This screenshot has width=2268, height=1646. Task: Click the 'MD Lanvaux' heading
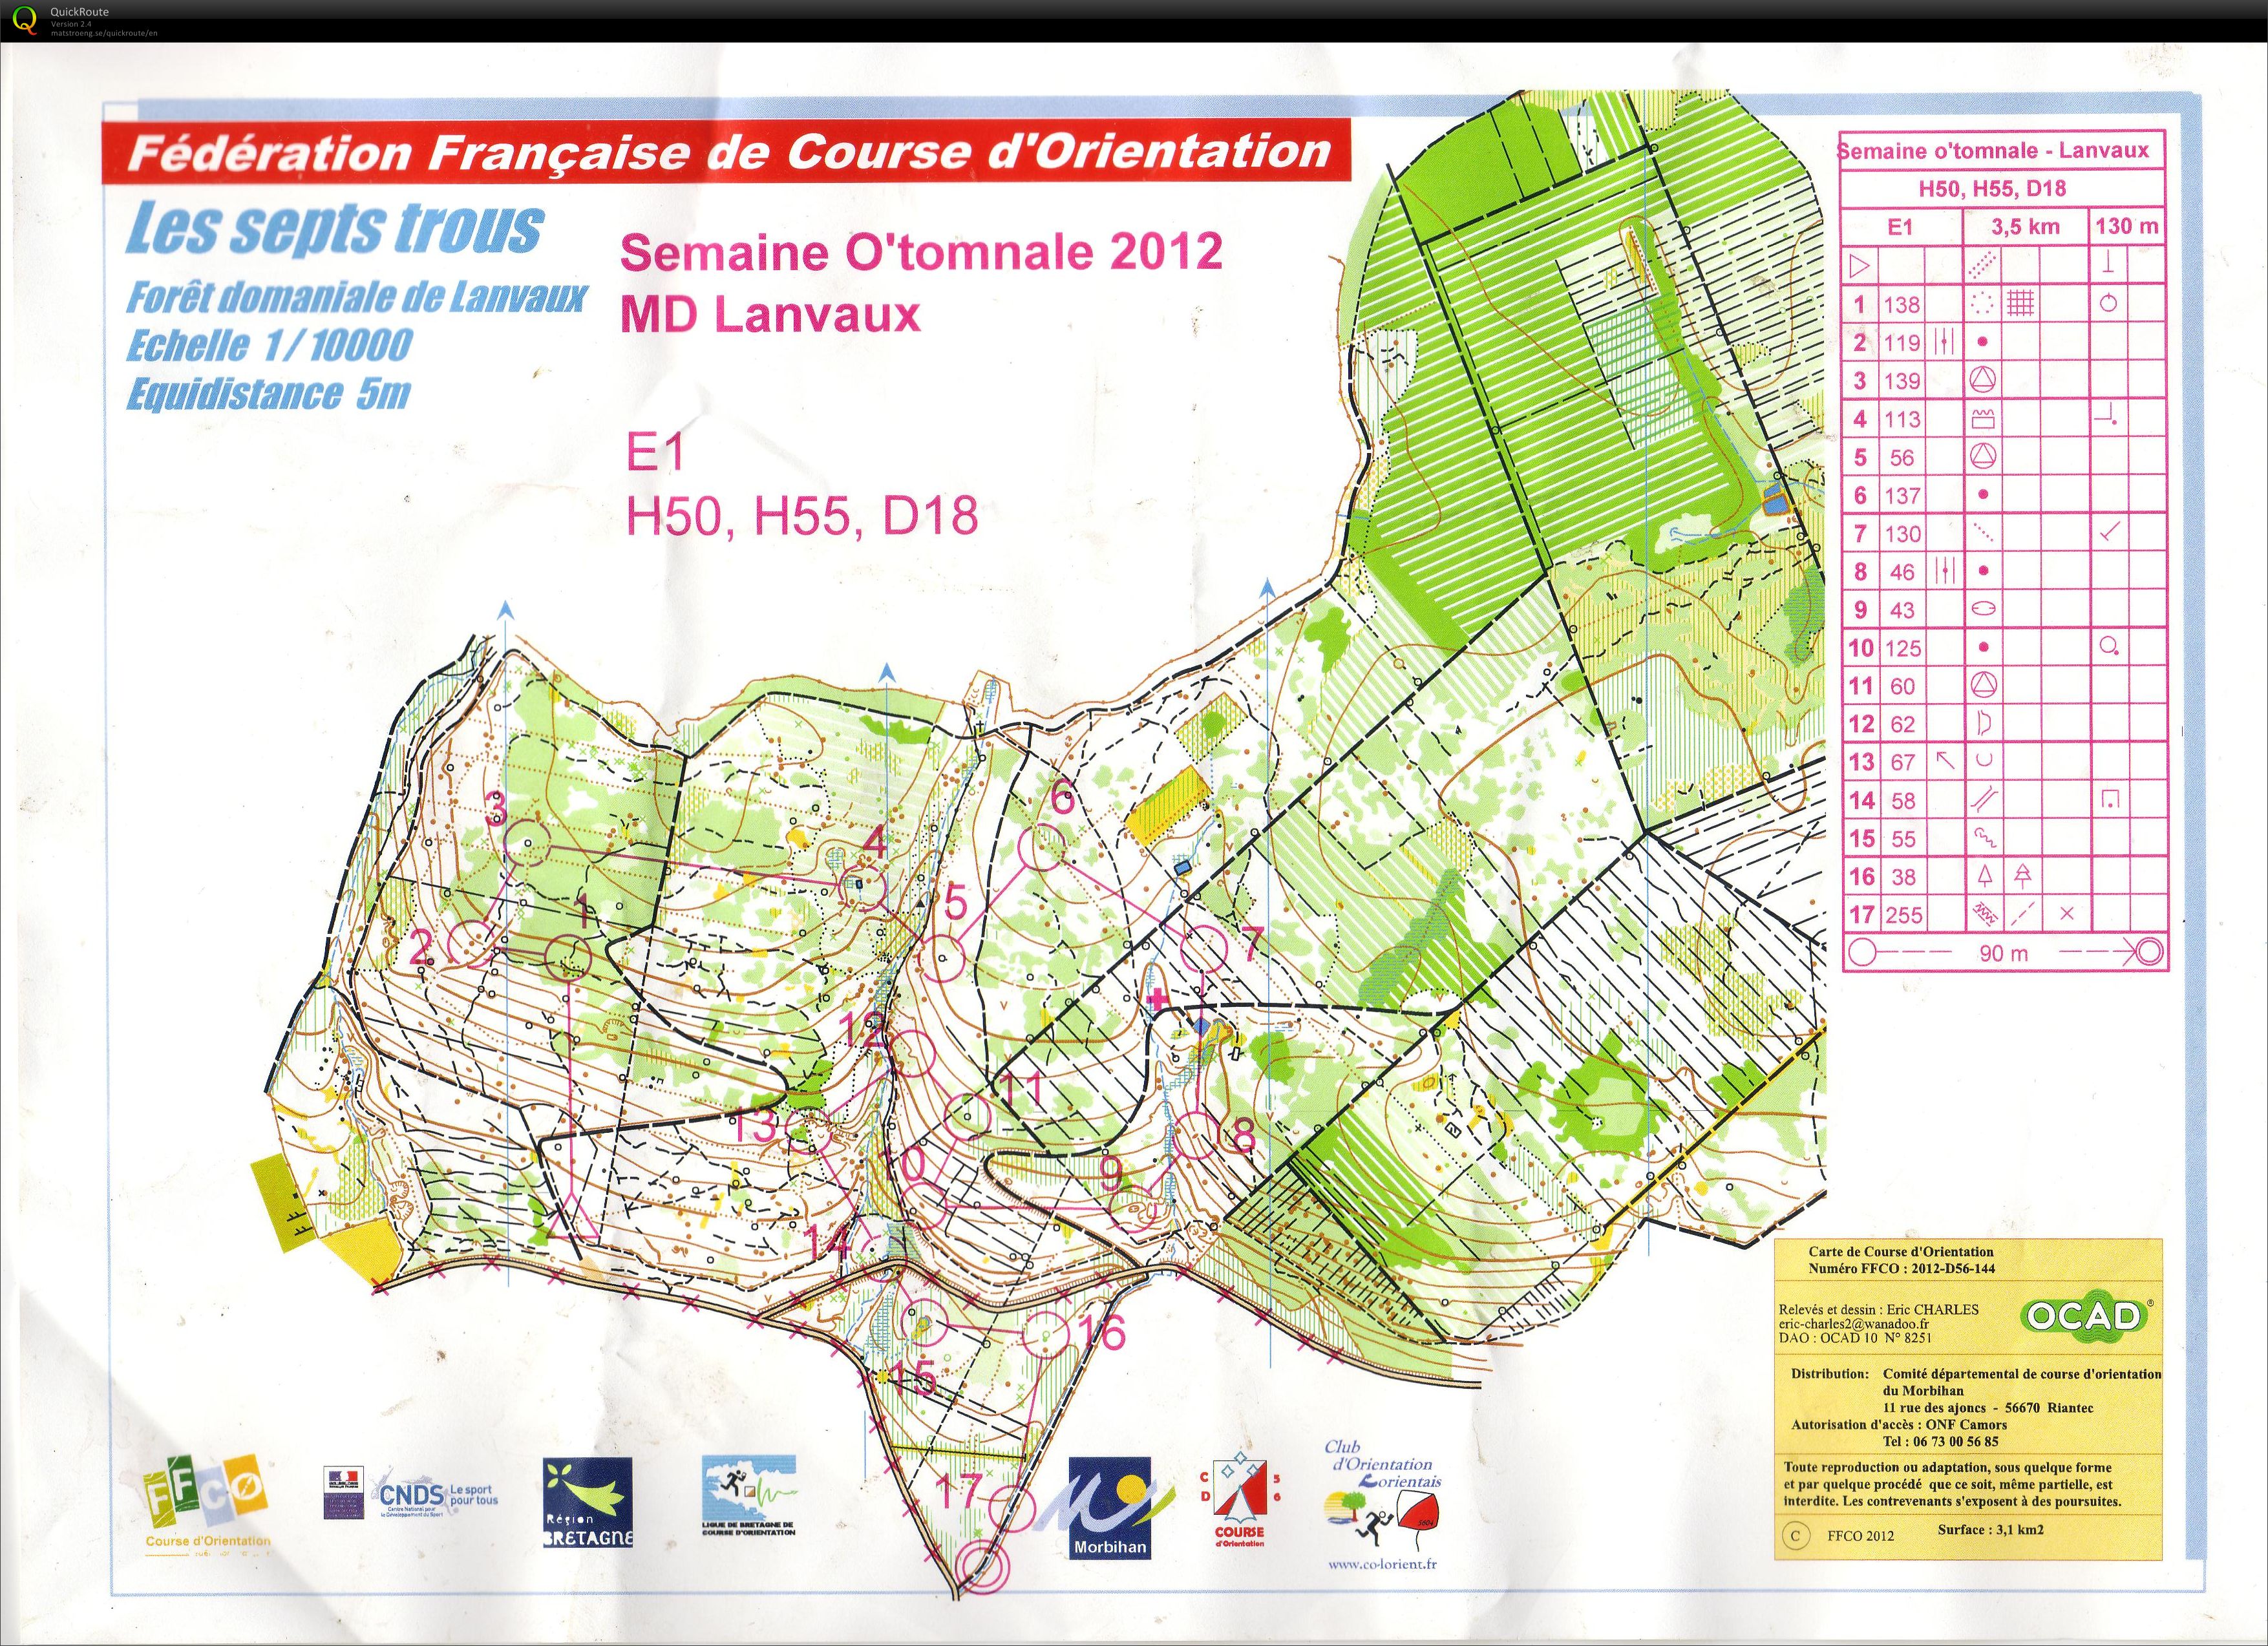pos(770,314)
